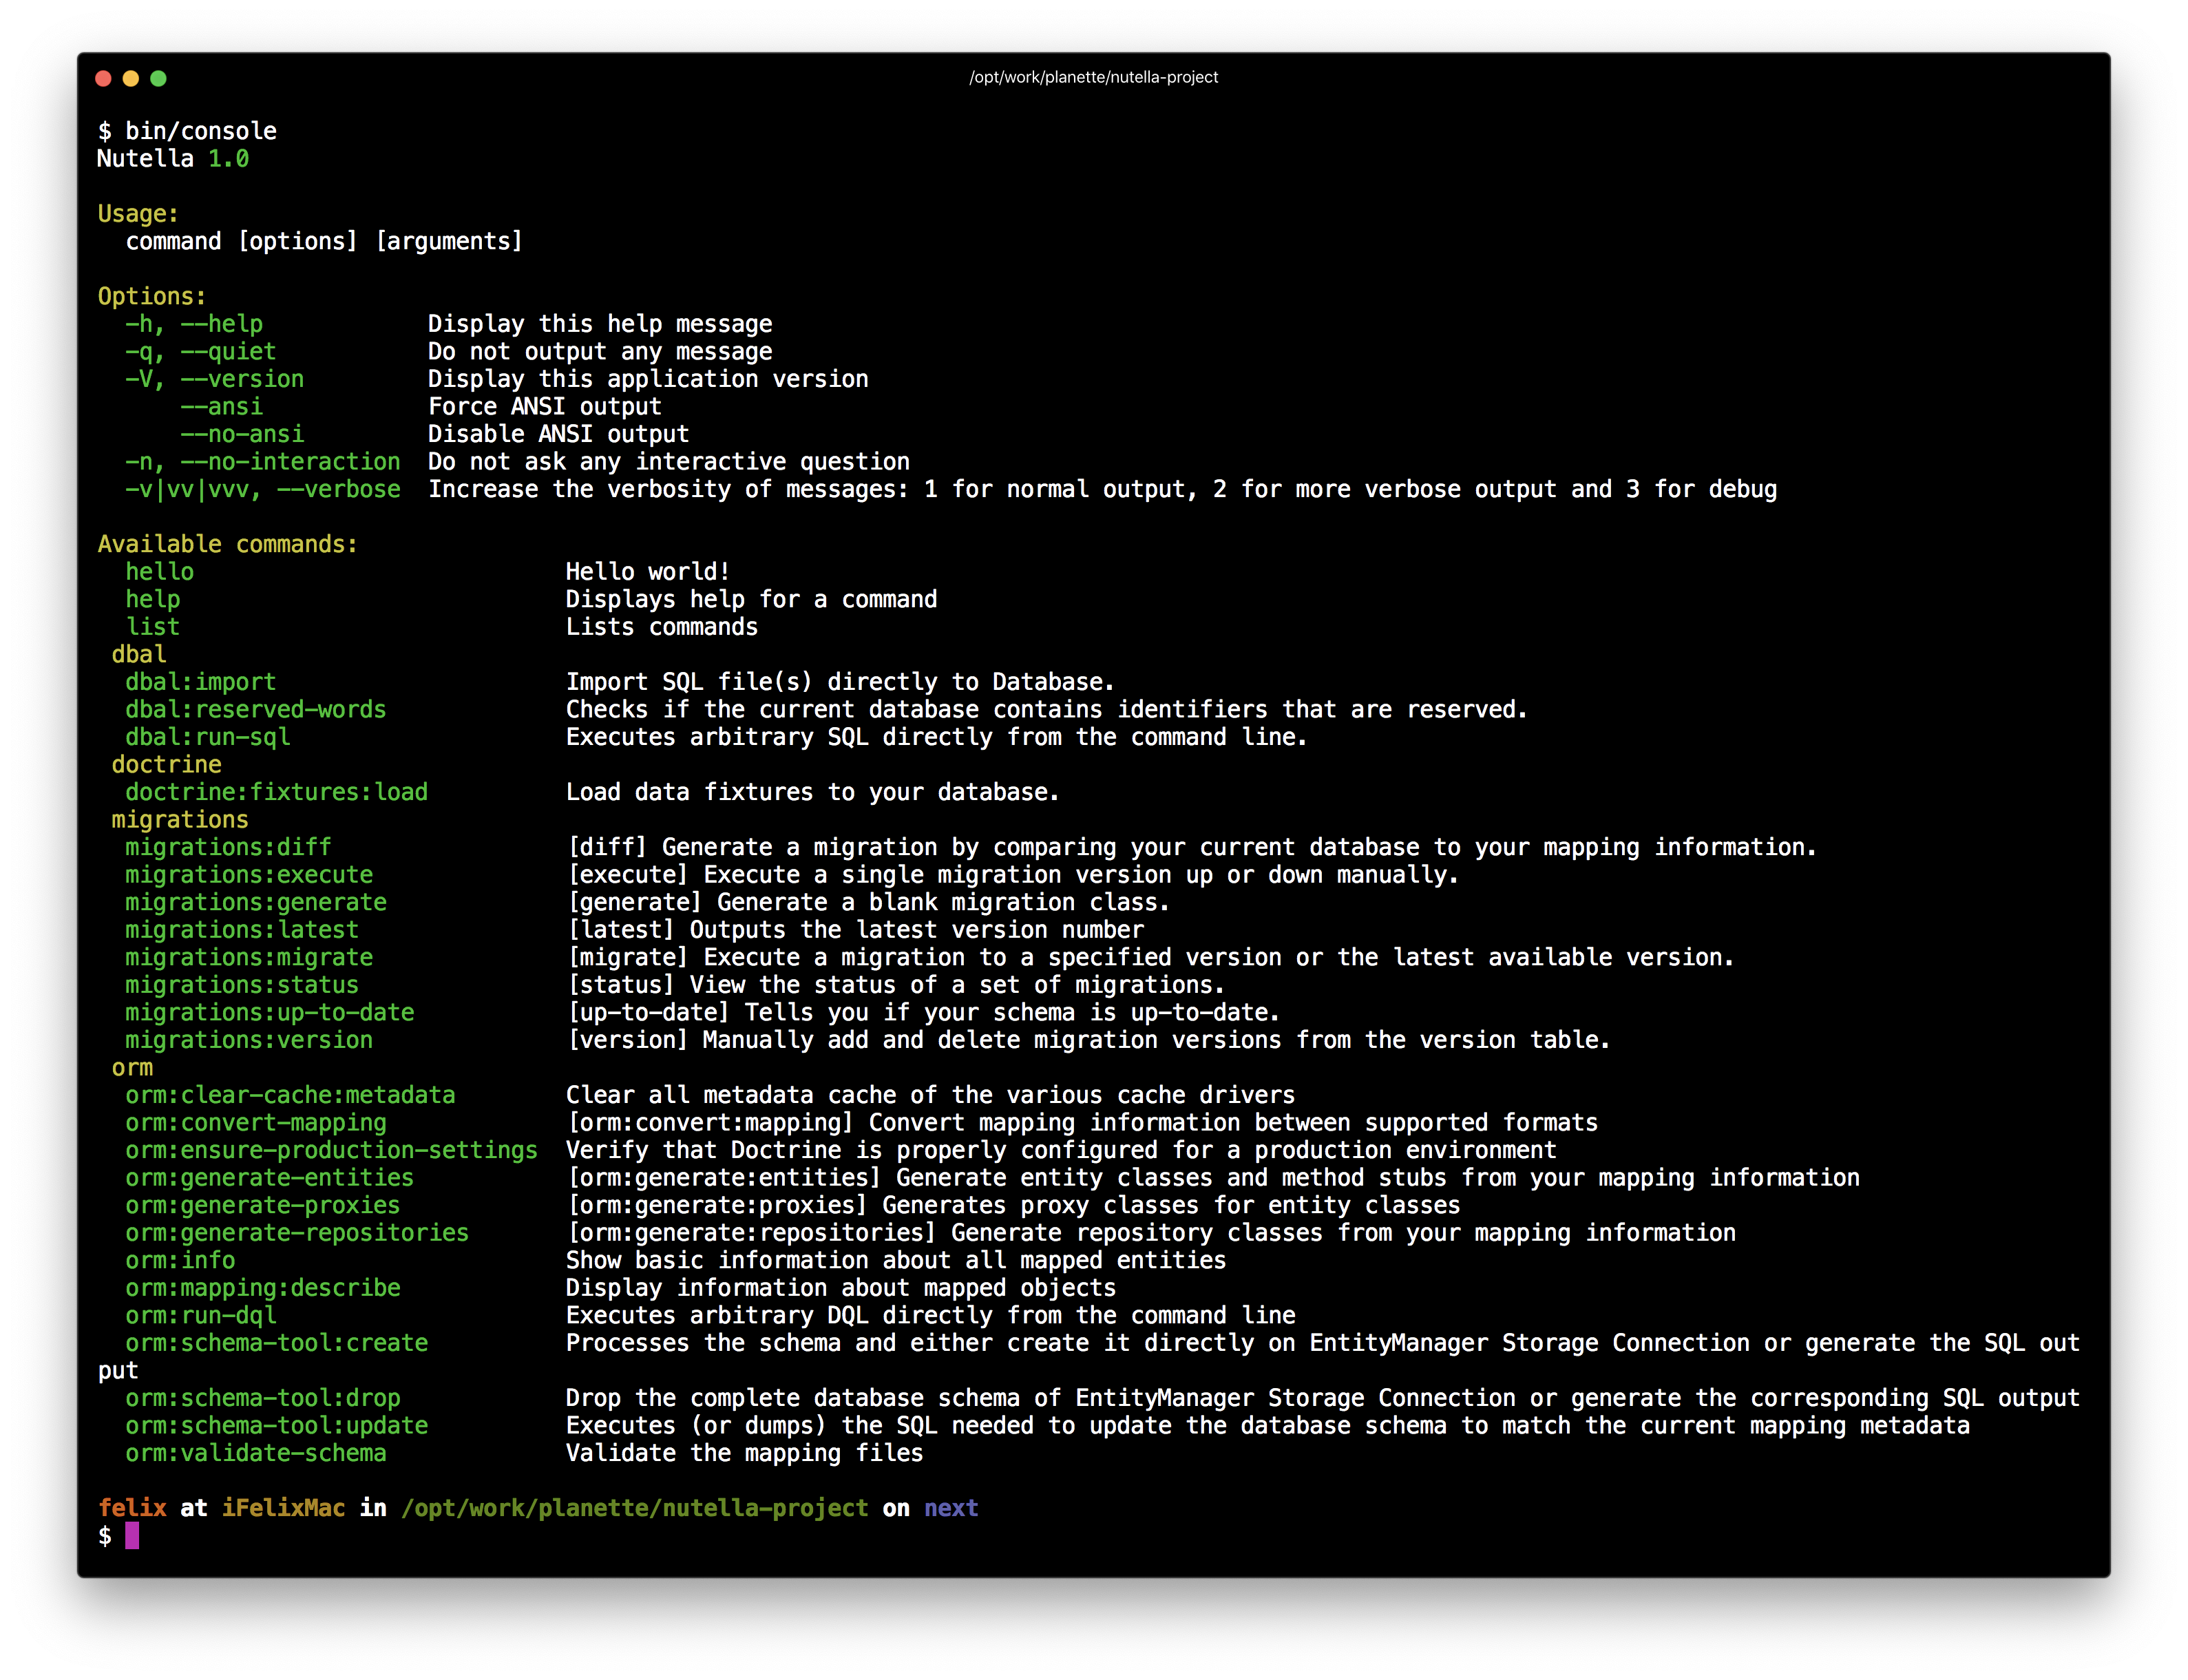
Task: Click the 'orm:clear-cache:metadata' command
Action: tap(290, 1095)
